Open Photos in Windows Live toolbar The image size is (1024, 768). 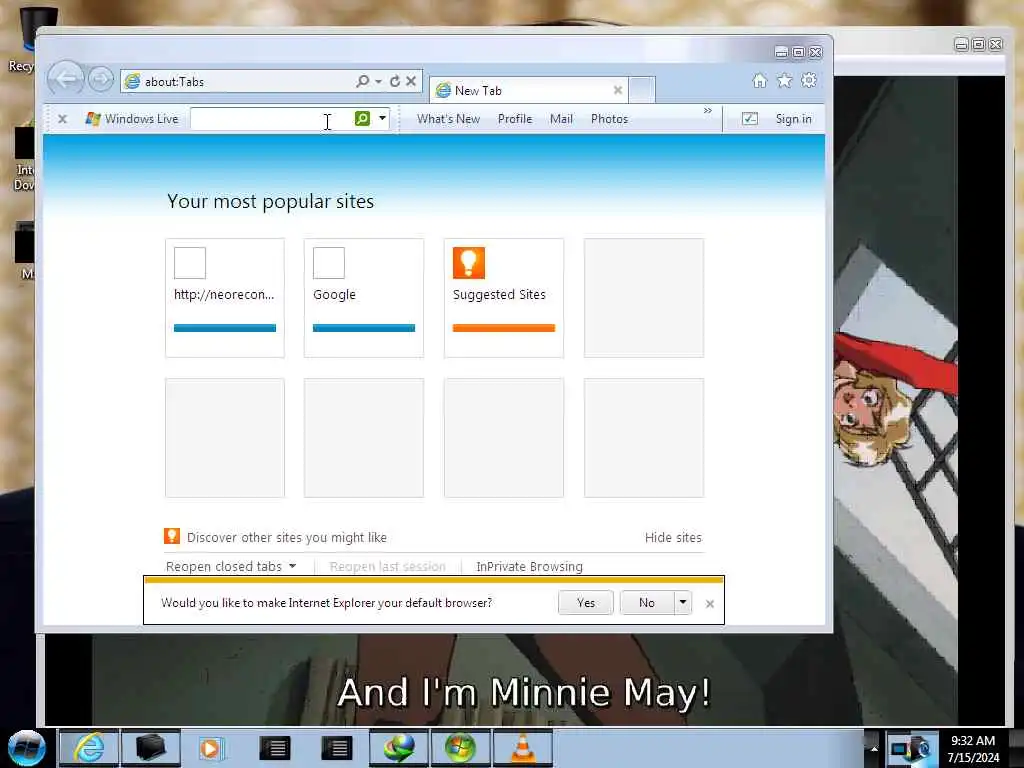click(x=609, y=119)
